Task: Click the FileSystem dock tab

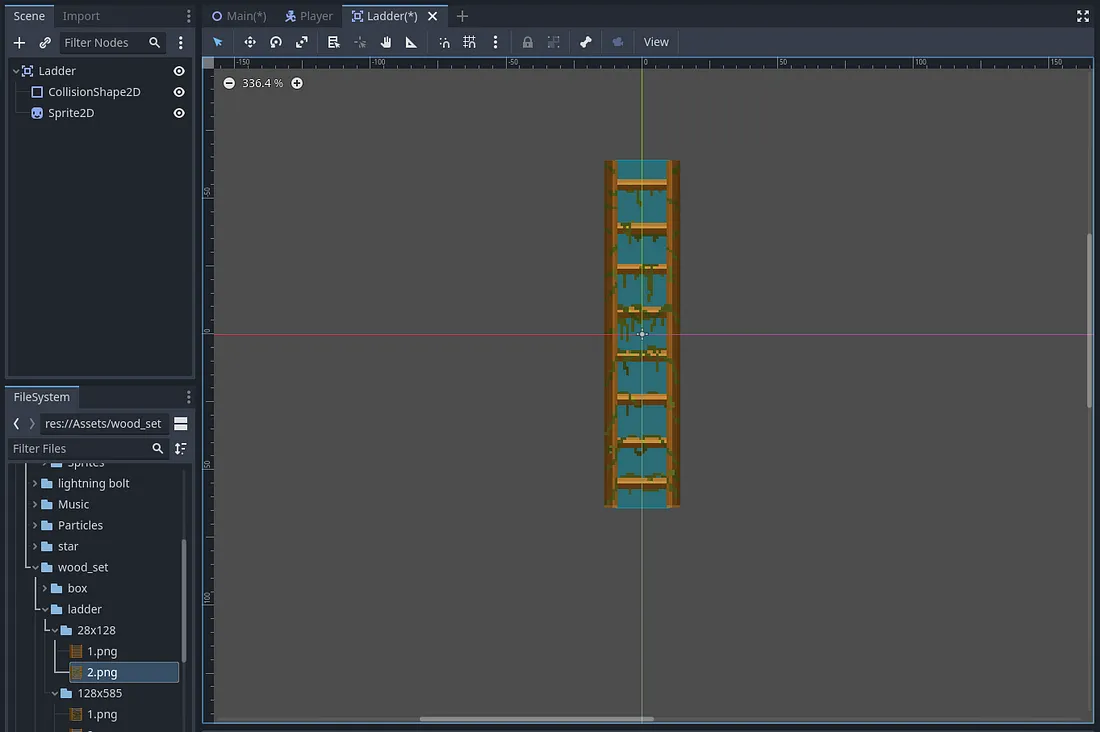Action: tap(41, 397)
